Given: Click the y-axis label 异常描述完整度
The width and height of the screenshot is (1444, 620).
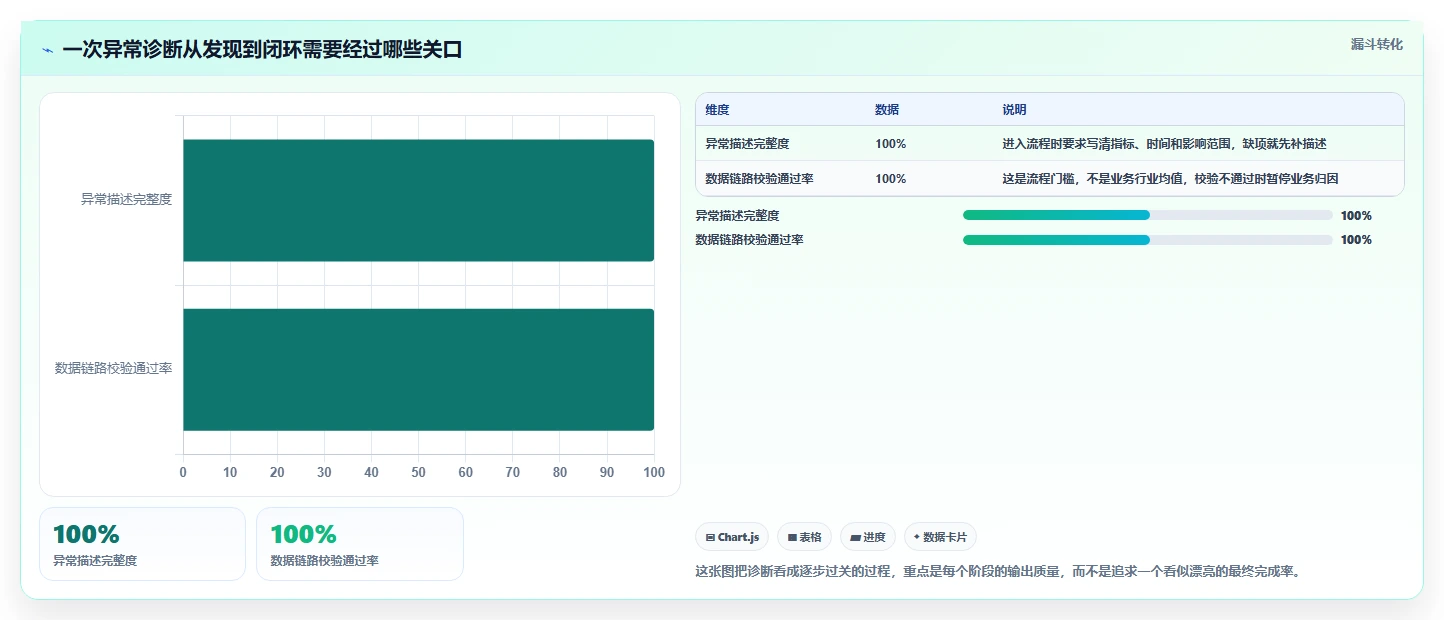Looking at the screenshot, I should [126, 200].
